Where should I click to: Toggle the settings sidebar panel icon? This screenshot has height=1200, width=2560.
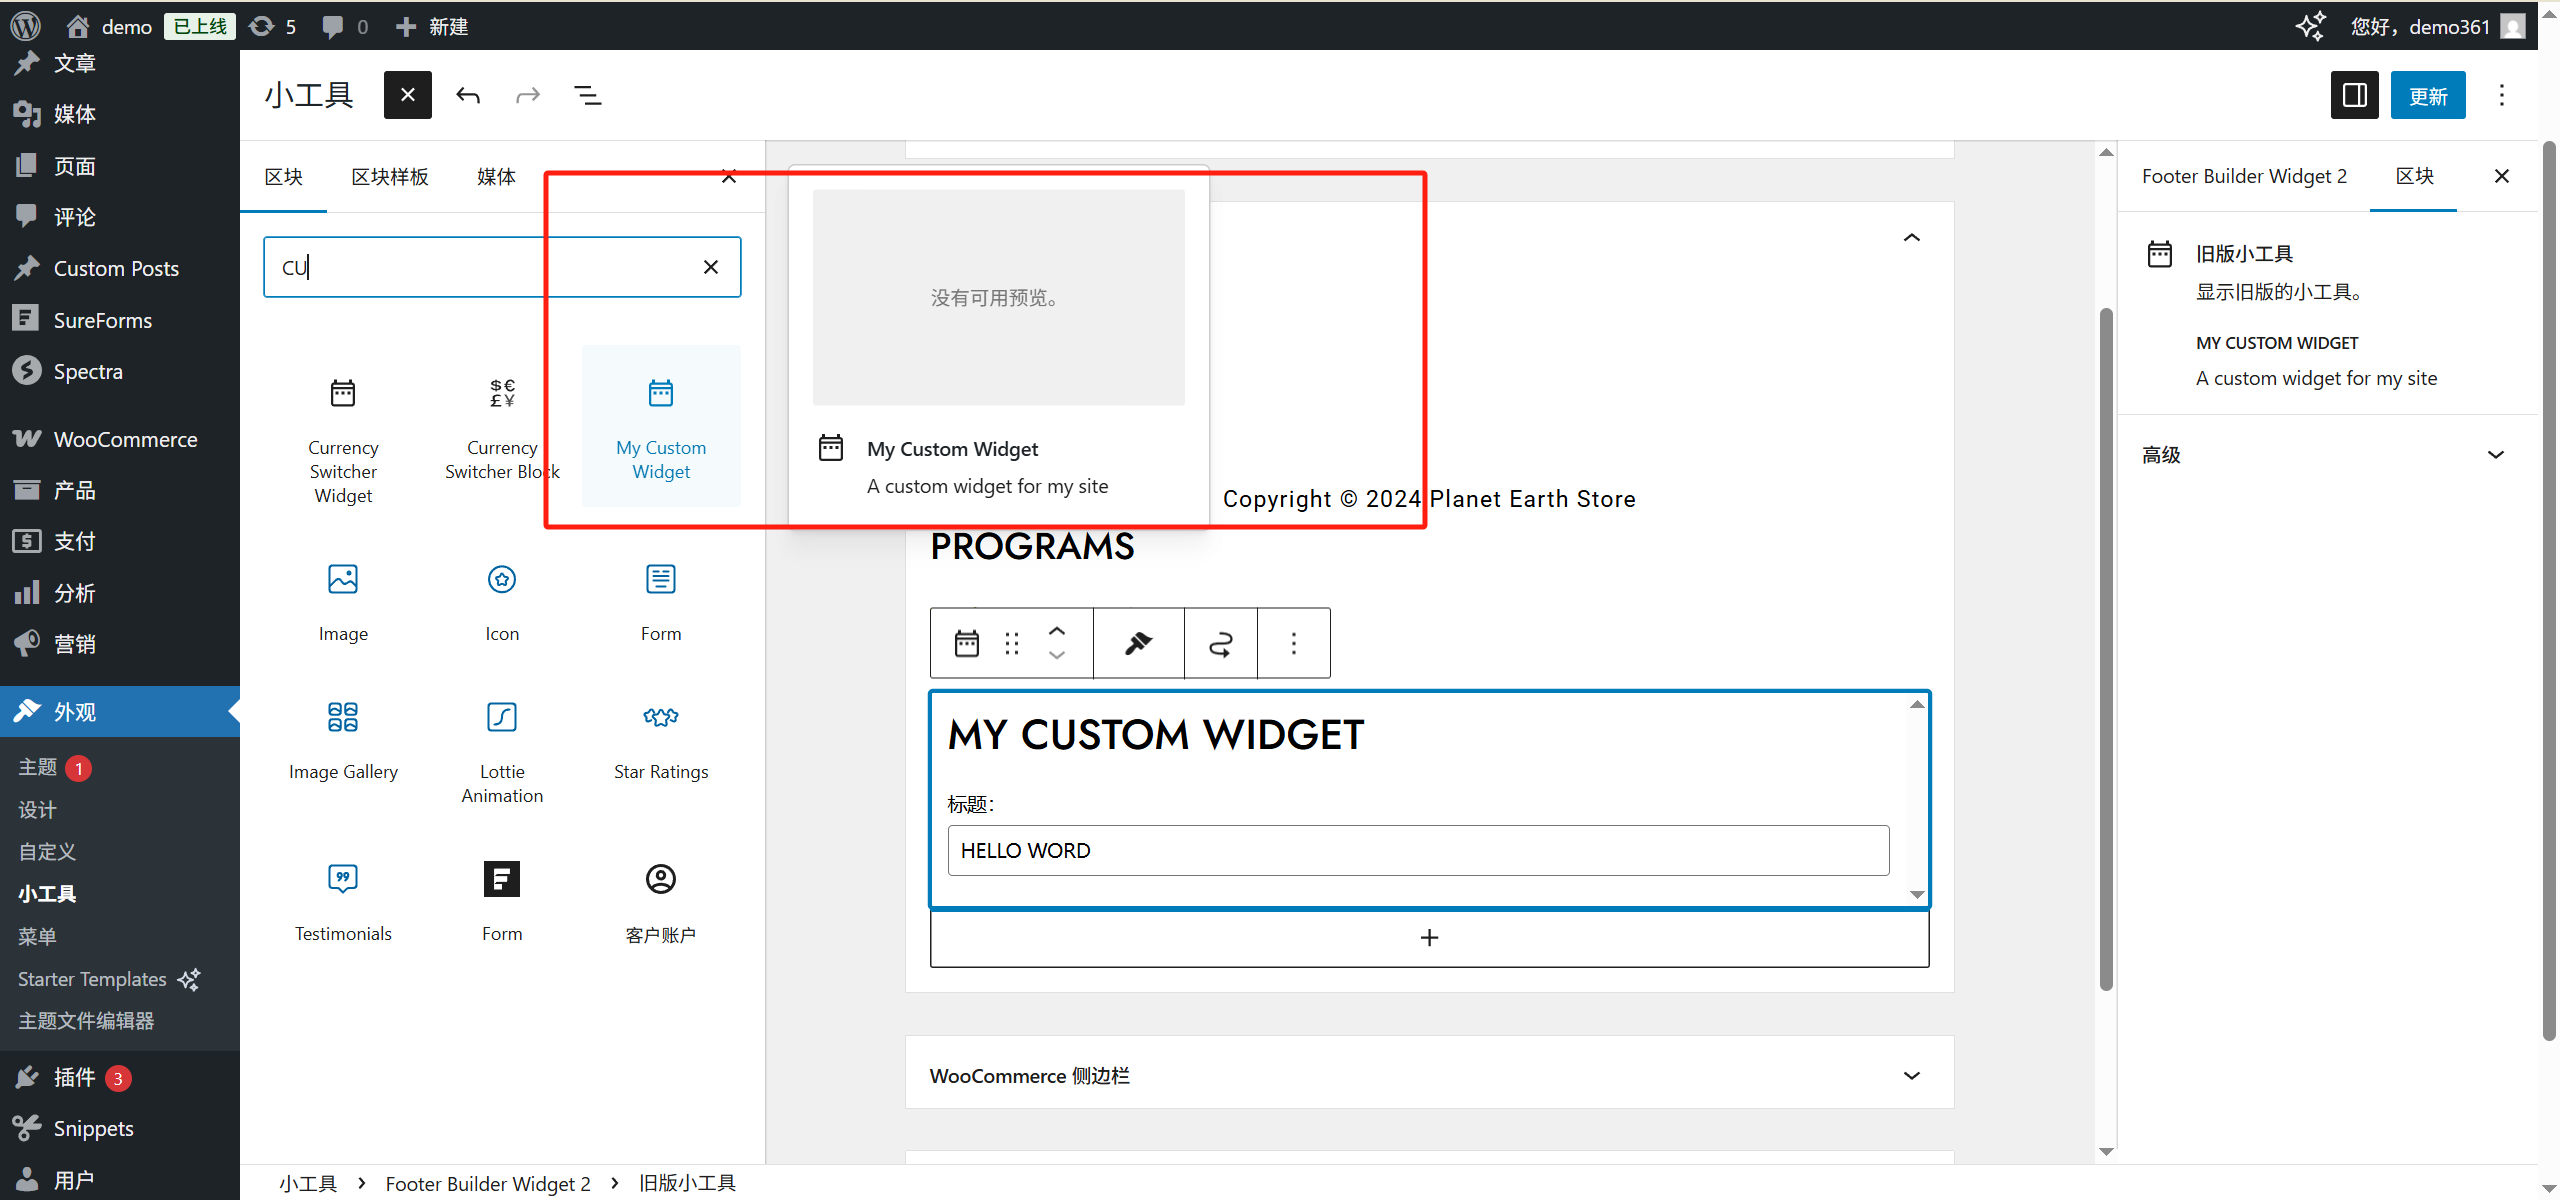pos(2354,96)
